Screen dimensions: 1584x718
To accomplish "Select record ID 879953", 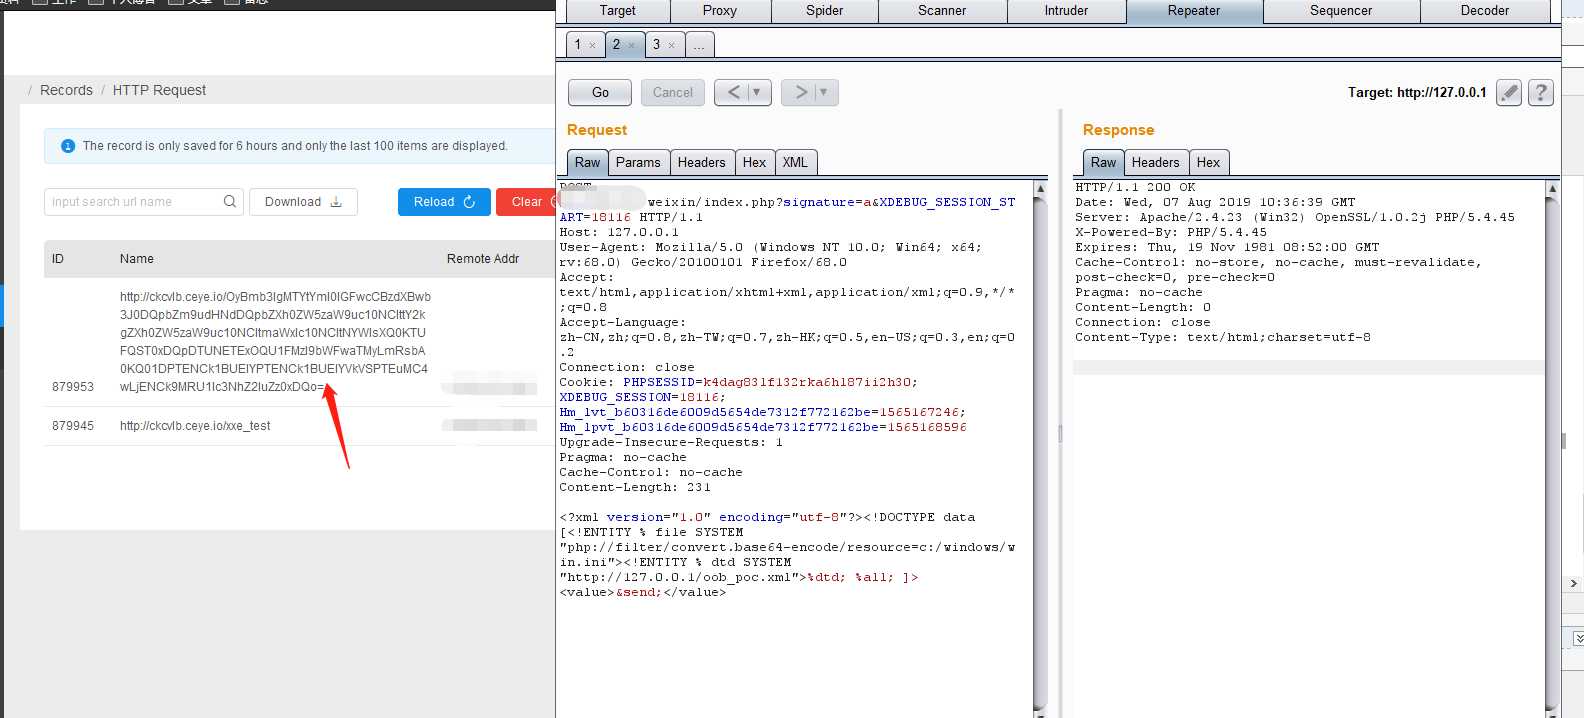I will 73,387.
